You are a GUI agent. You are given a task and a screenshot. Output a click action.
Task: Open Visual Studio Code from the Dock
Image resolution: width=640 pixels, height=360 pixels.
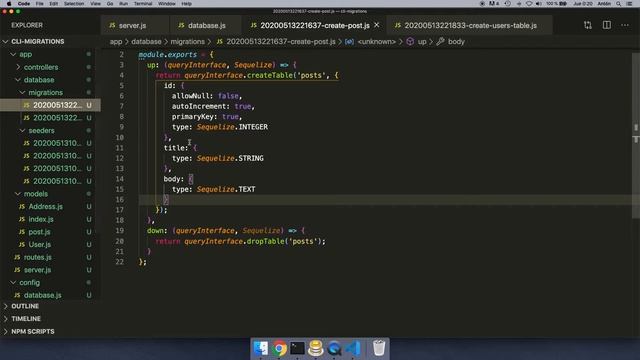(x=353, y=348)
